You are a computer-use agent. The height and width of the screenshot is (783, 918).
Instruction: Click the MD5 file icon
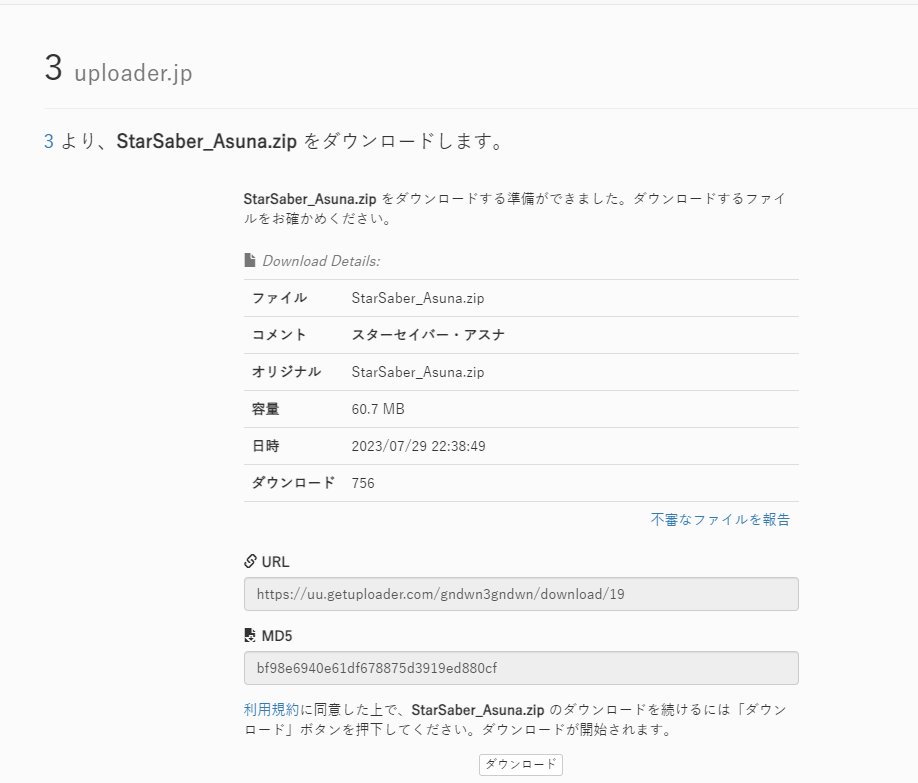tap(250, 635)
